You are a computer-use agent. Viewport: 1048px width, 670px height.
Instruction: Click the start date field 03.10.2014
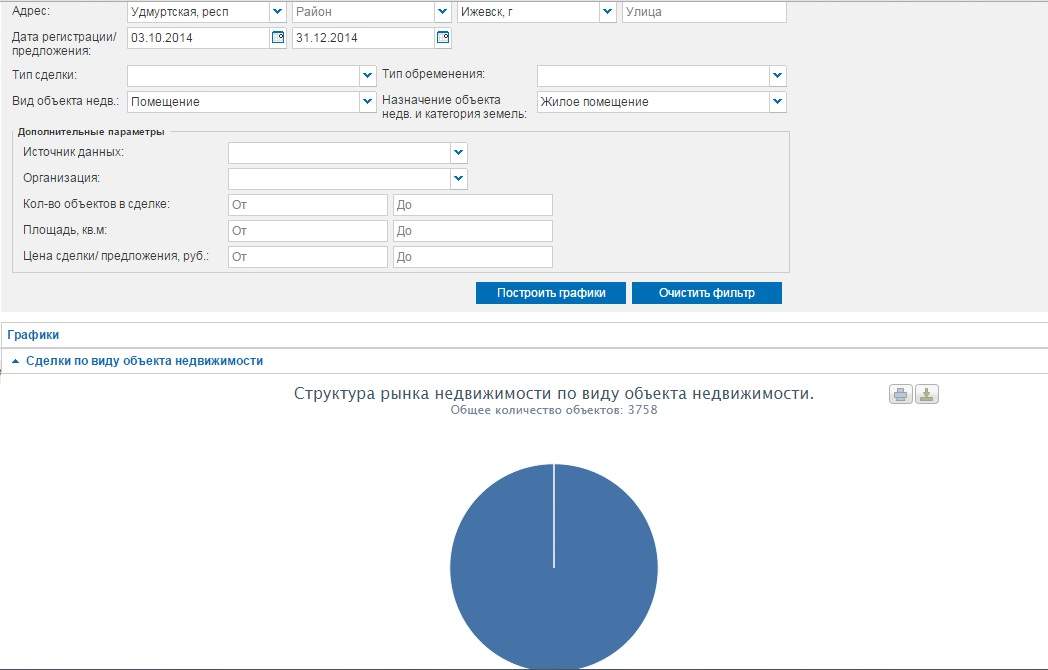199,37
